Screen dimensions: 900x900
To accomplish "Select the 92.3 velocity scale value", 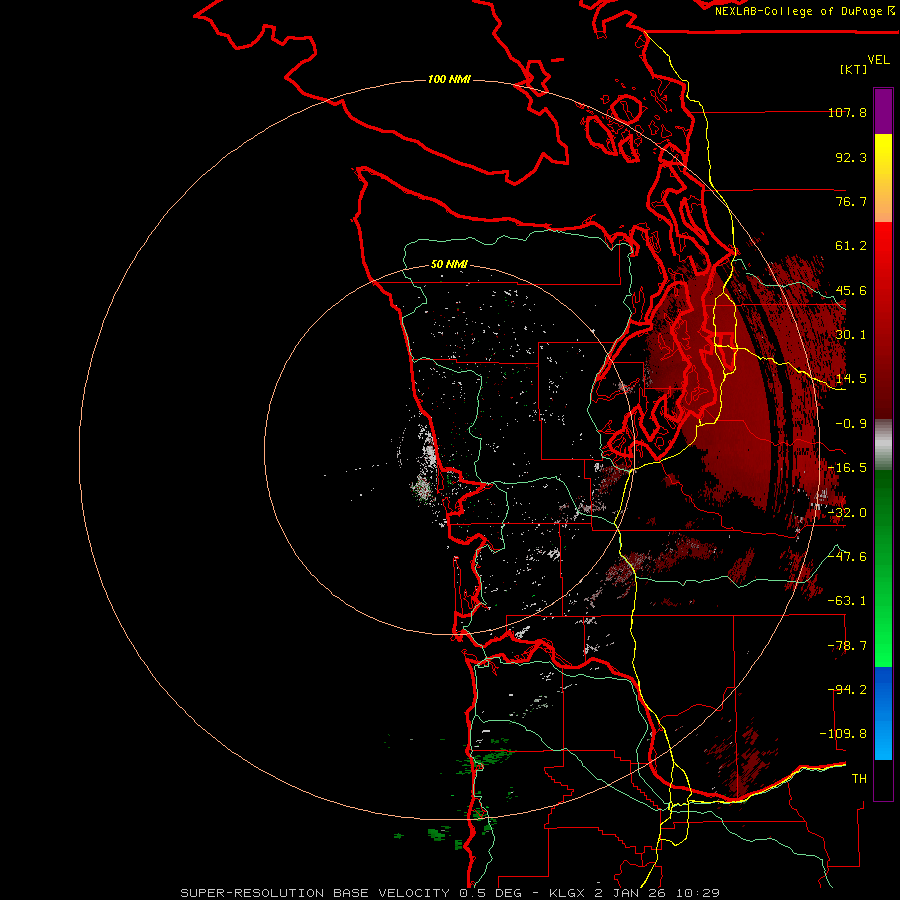I will [851, 157].
